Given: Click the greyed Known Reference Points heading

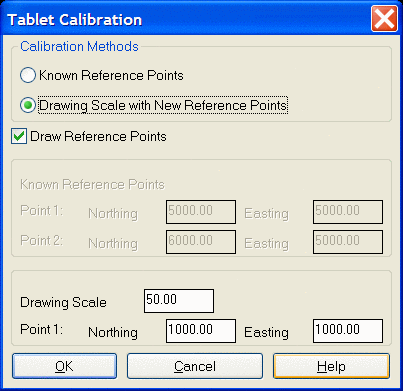Looking at the screenshot, I should [x=92, y=184].
